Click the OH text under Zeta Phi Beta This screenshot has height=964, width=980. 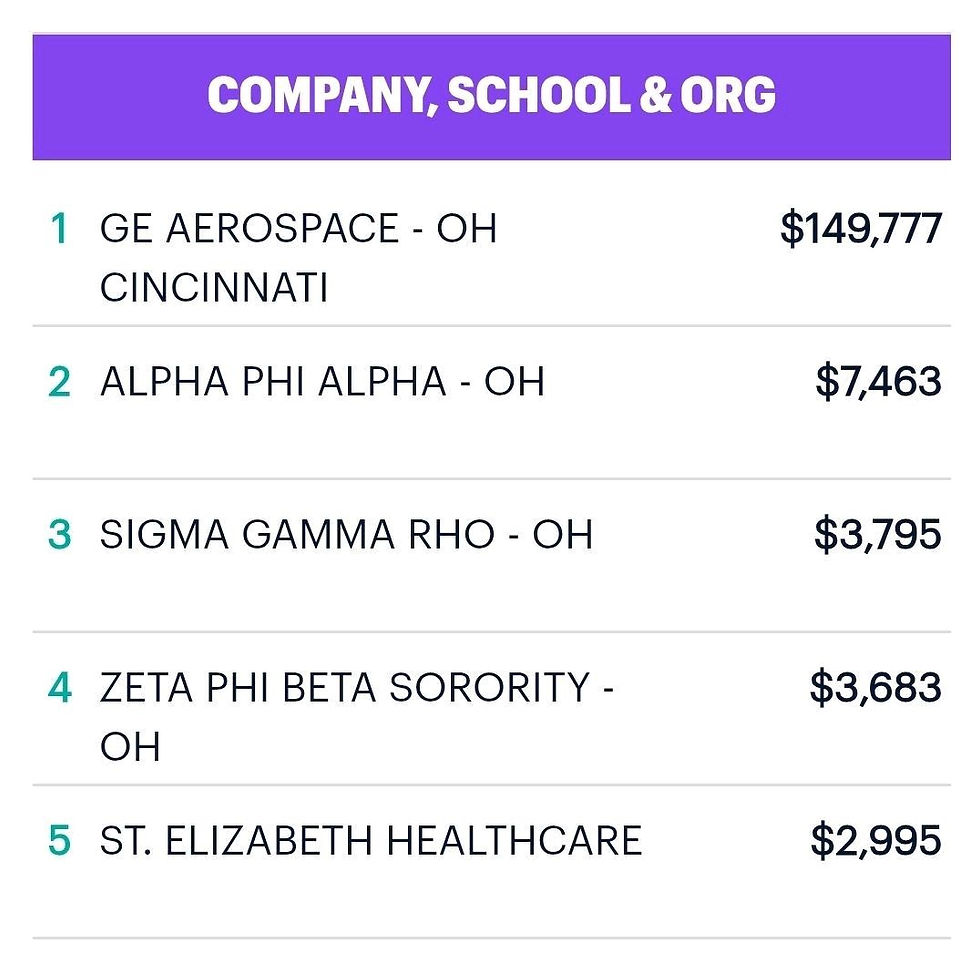point(130,746)
